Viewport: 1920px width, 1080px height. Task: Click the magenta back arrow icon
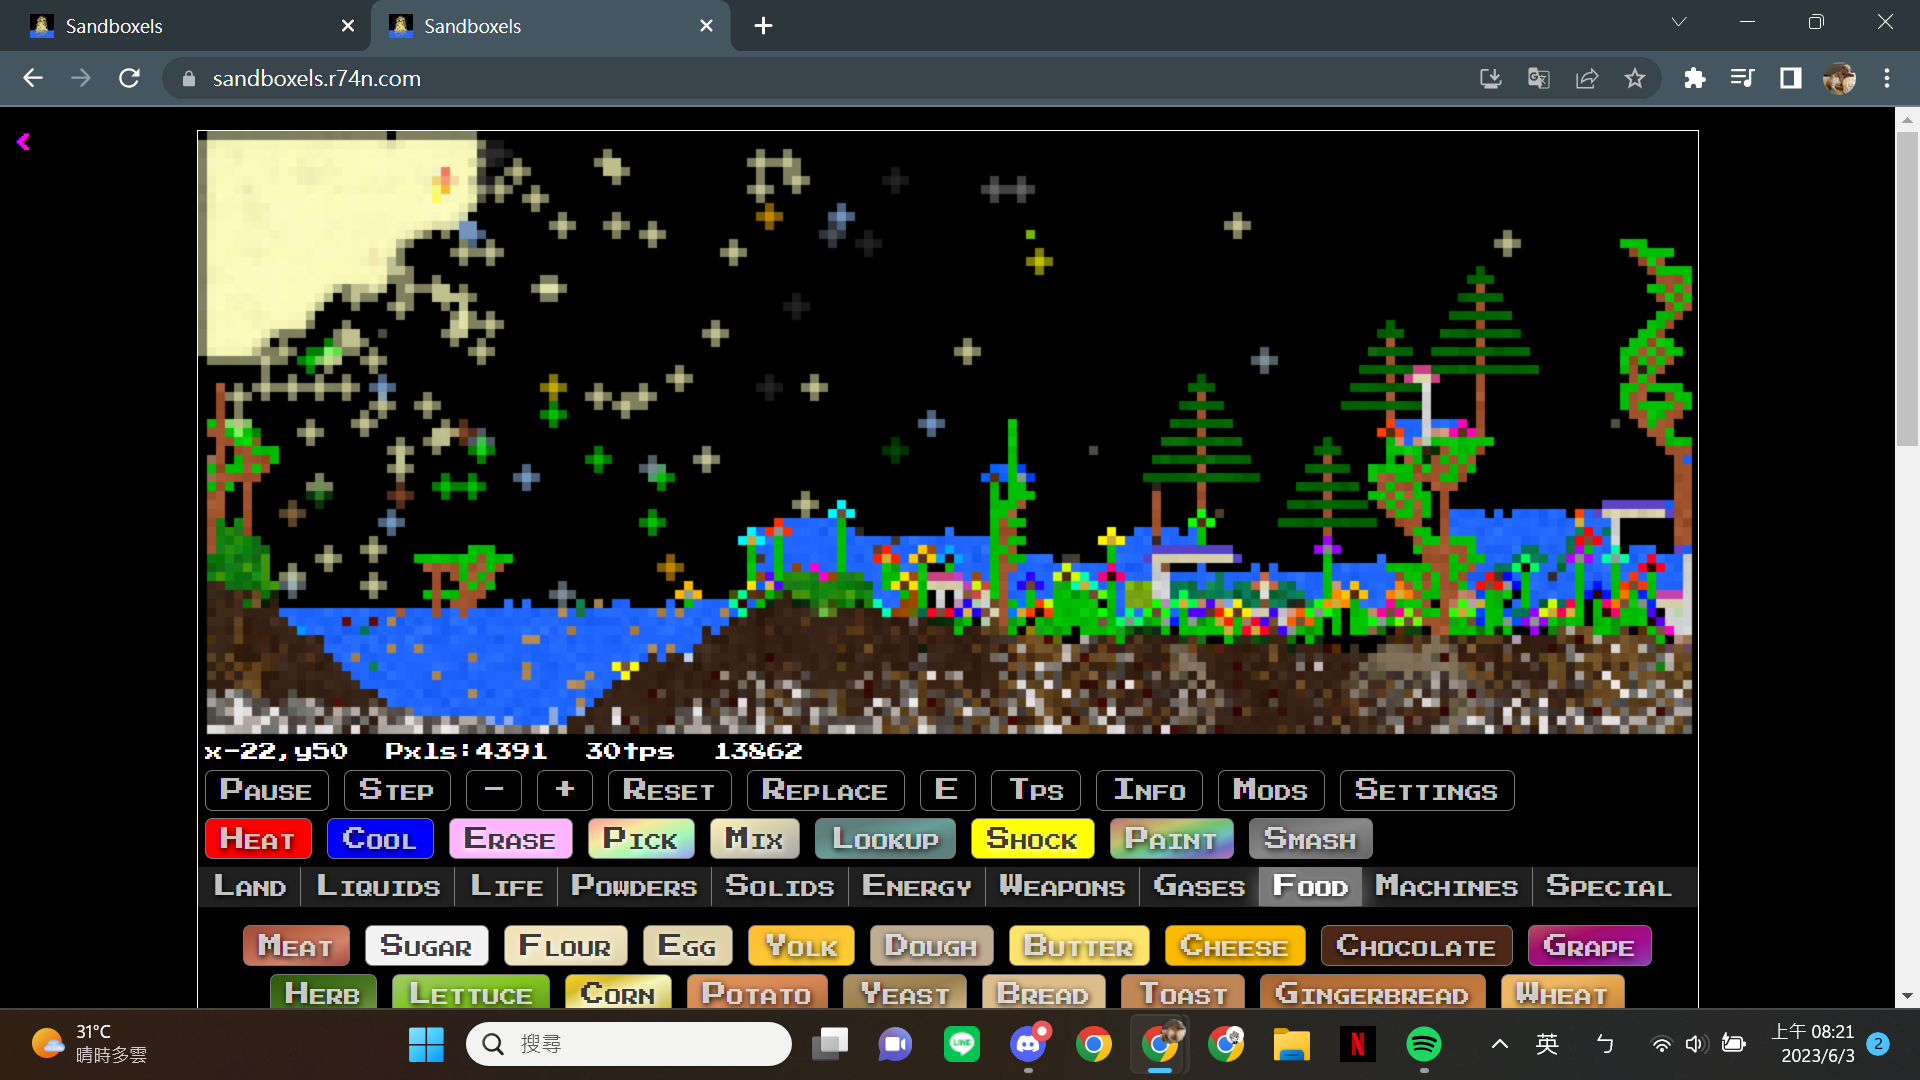[23, 142]
